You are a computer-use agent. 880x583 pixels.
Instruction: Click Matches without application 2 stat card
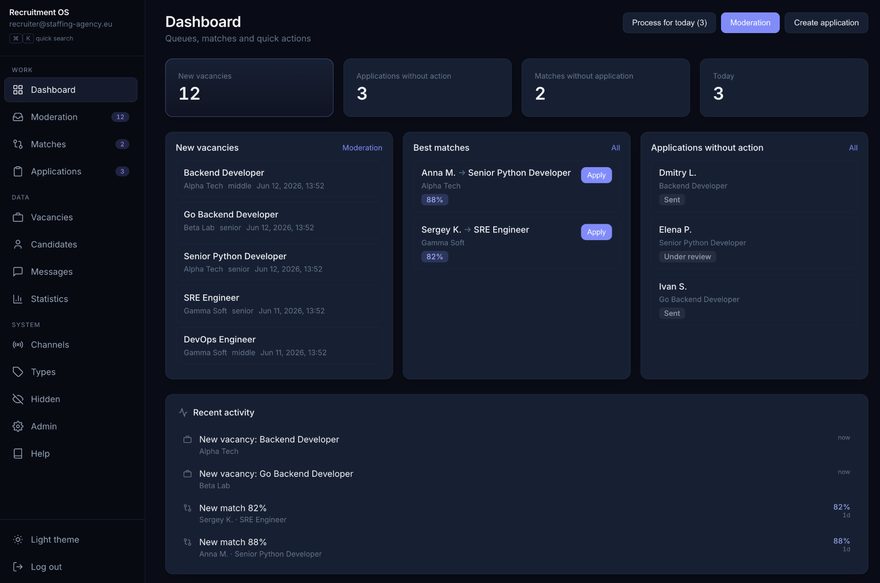pyautogui.click(x=606, y=88)
